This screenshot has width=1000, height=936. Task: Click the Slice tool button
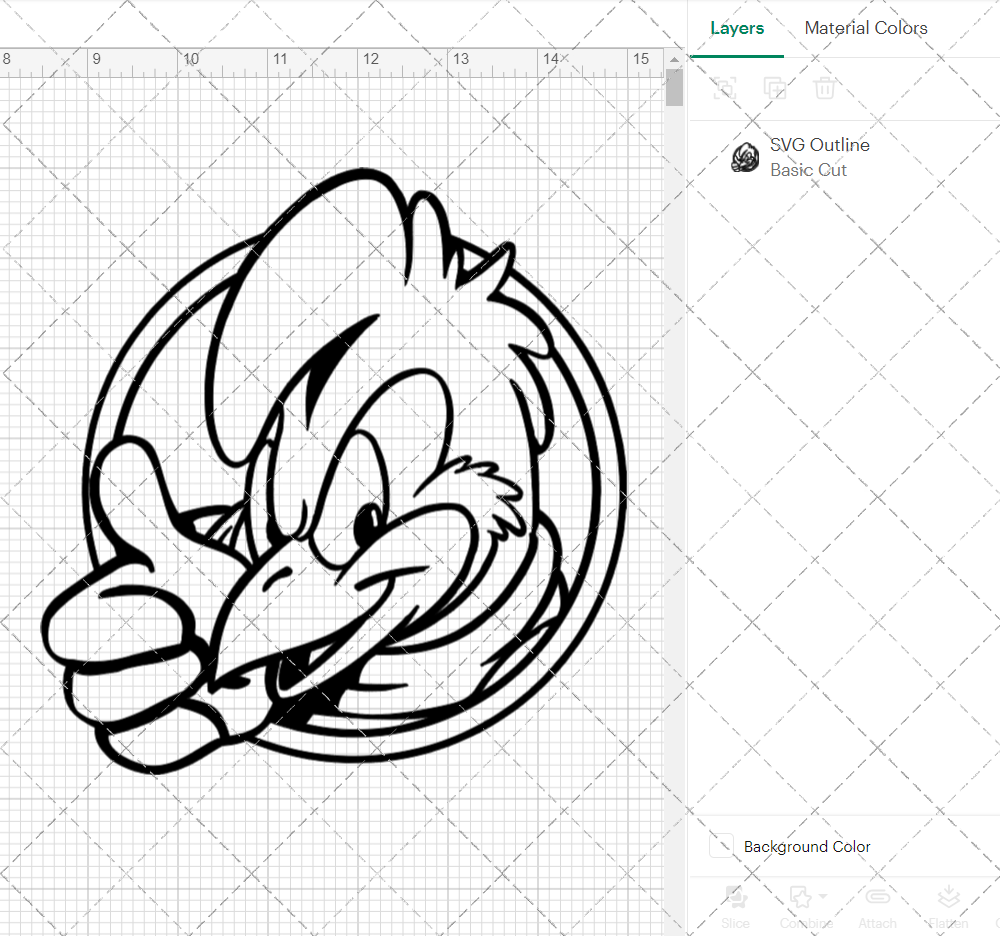pos(735,907)
